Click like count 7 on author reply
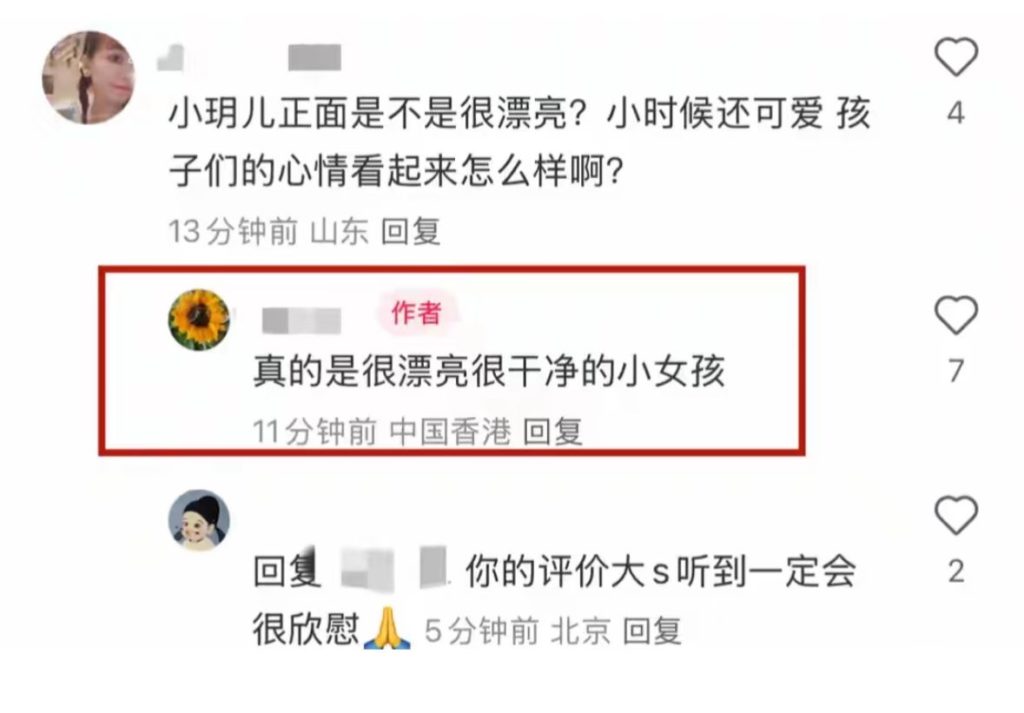Image resolution: width=1024 pixels, height=713 pixels. point(956,371)
